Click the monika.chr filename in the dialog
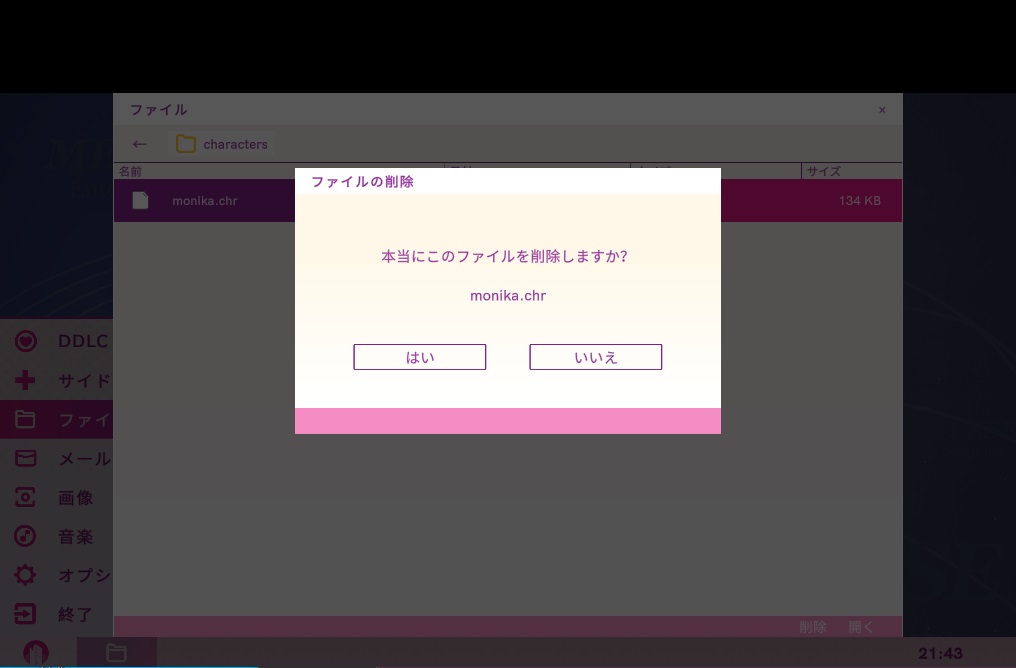Screen dimensions: 1016x668 [508, 295]
